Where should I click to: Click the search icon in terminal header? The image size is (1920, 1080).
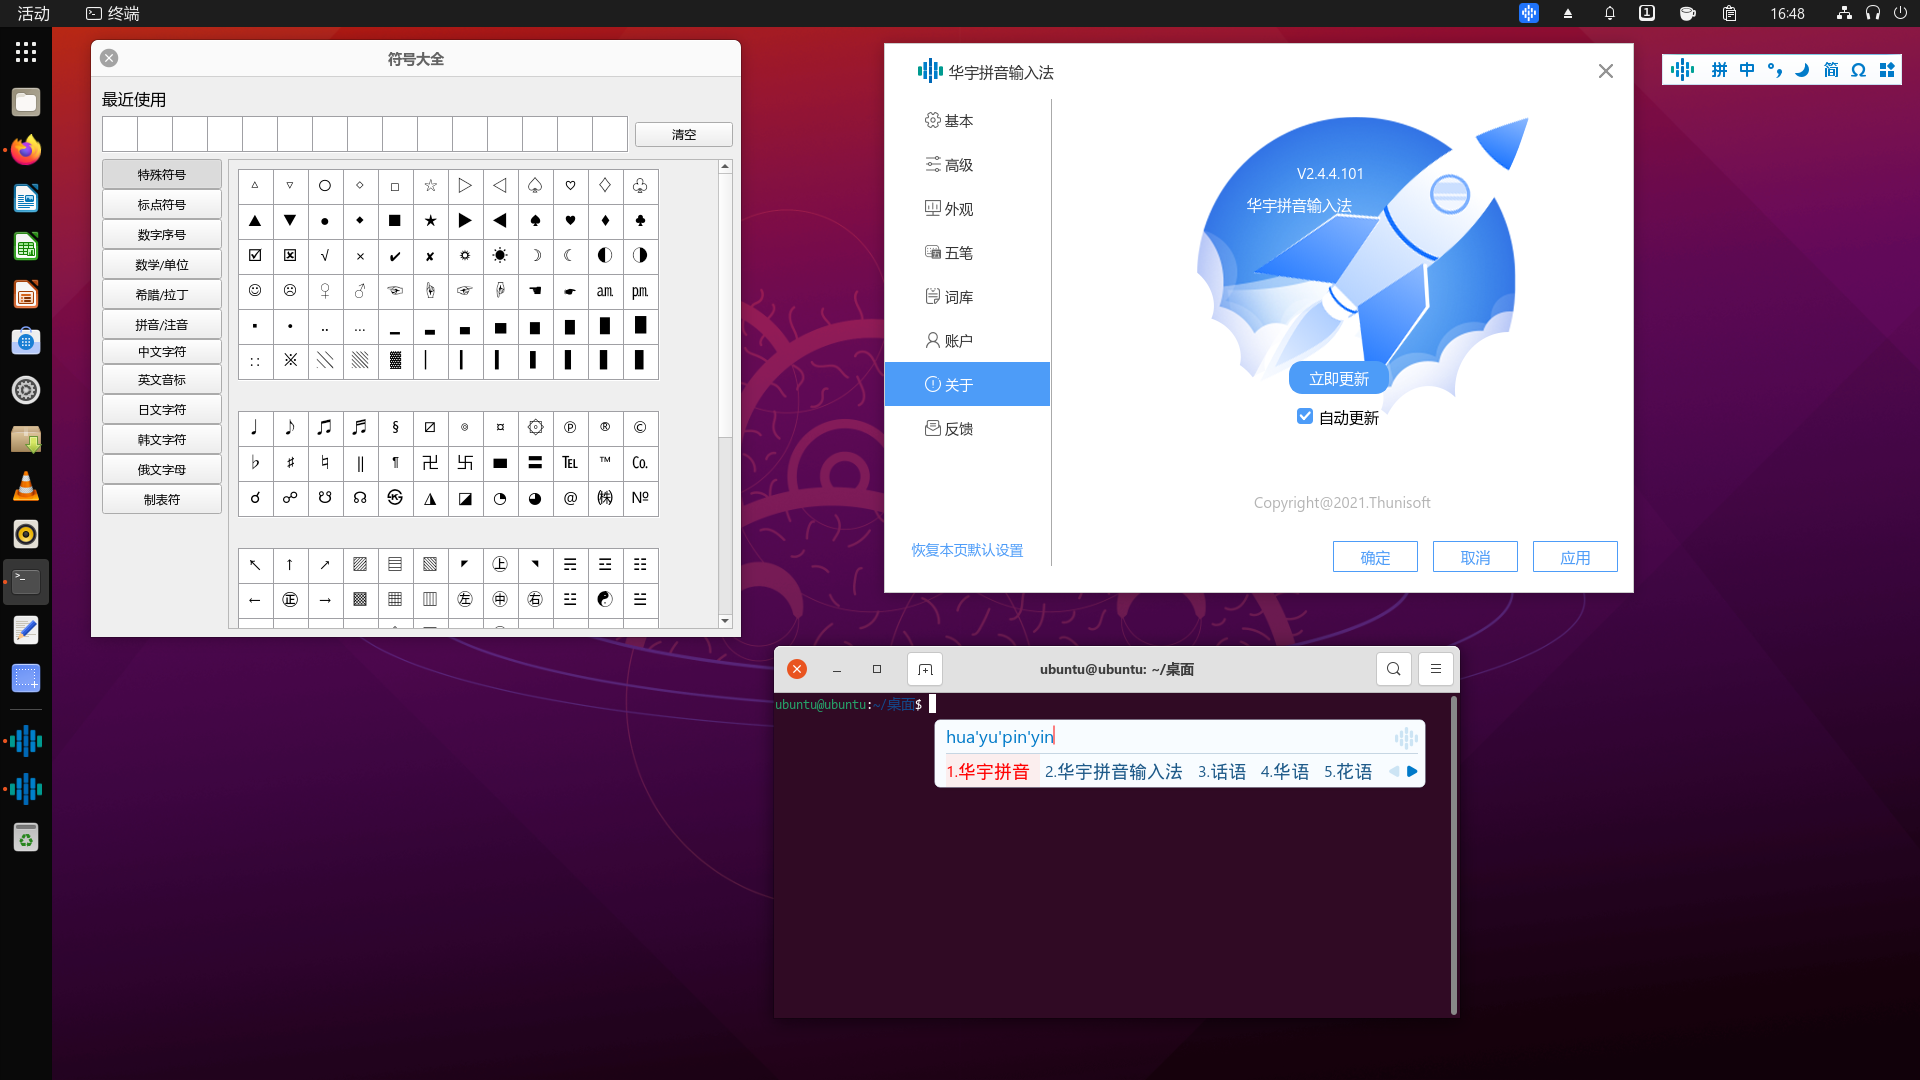(1394, 669)
